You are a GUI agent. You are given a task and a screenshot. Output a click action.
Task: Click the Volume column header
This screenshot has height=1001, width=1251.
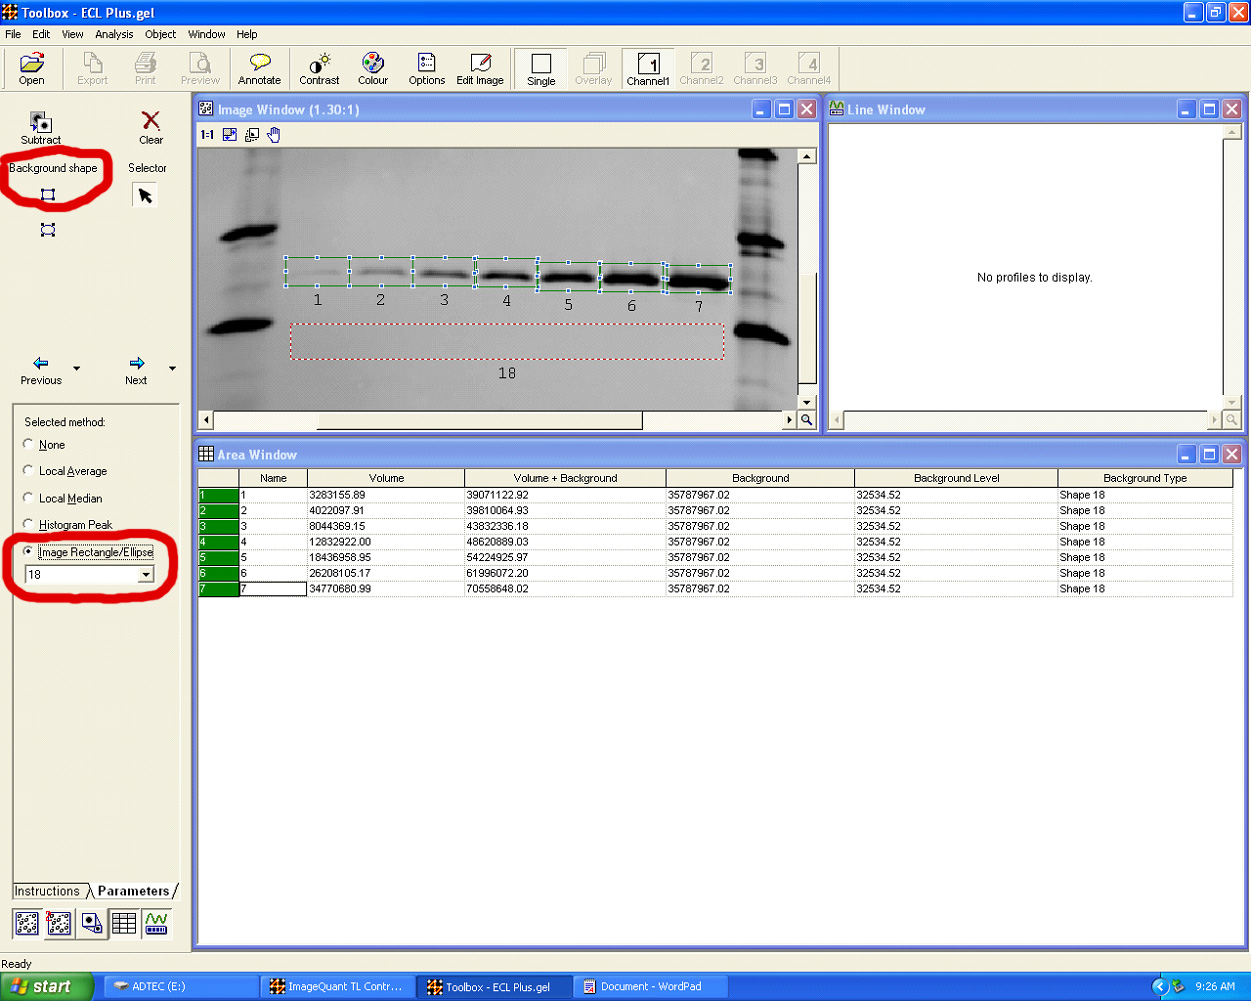[x=386, y=478]
